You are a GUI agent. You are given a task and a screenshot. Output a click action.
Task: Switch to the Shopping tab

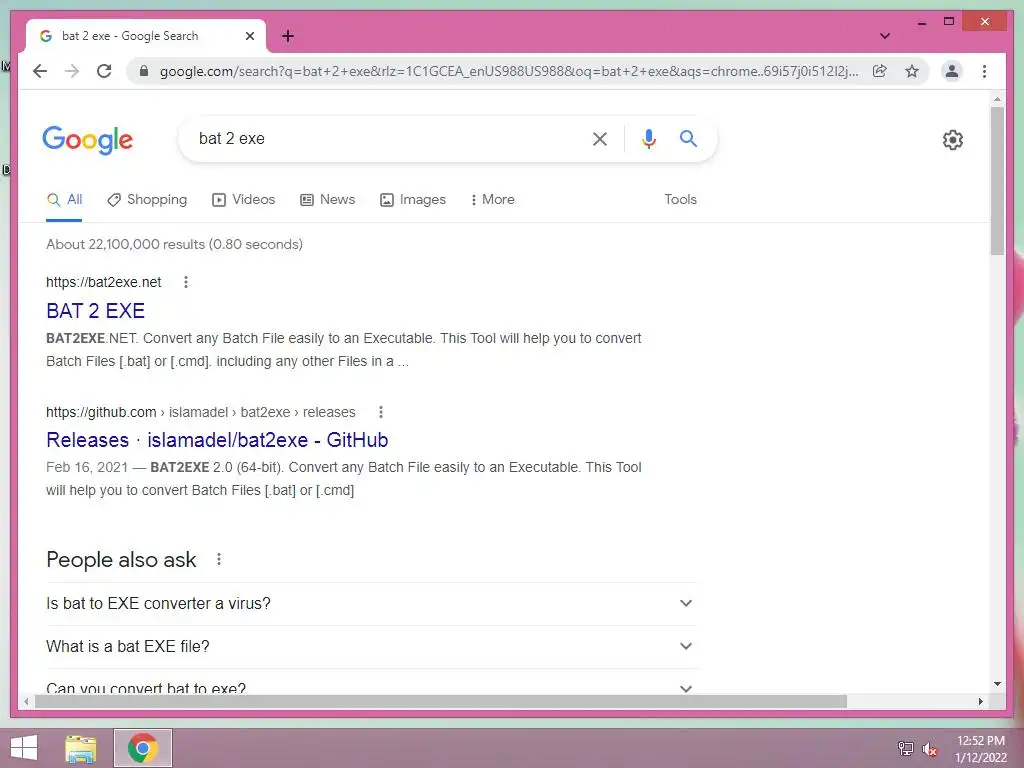pyautogui.click(x=147, y=200)
